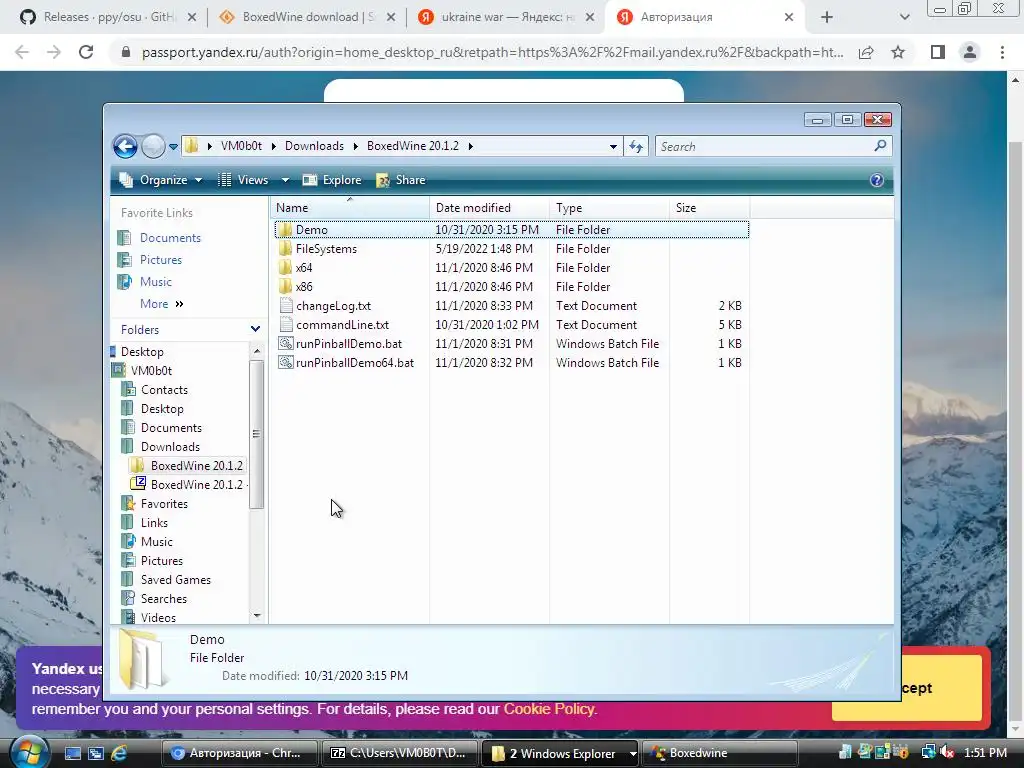Click the search magnifier icon in Explorer
Screen dimensions: 1024x768
[880, 146]
